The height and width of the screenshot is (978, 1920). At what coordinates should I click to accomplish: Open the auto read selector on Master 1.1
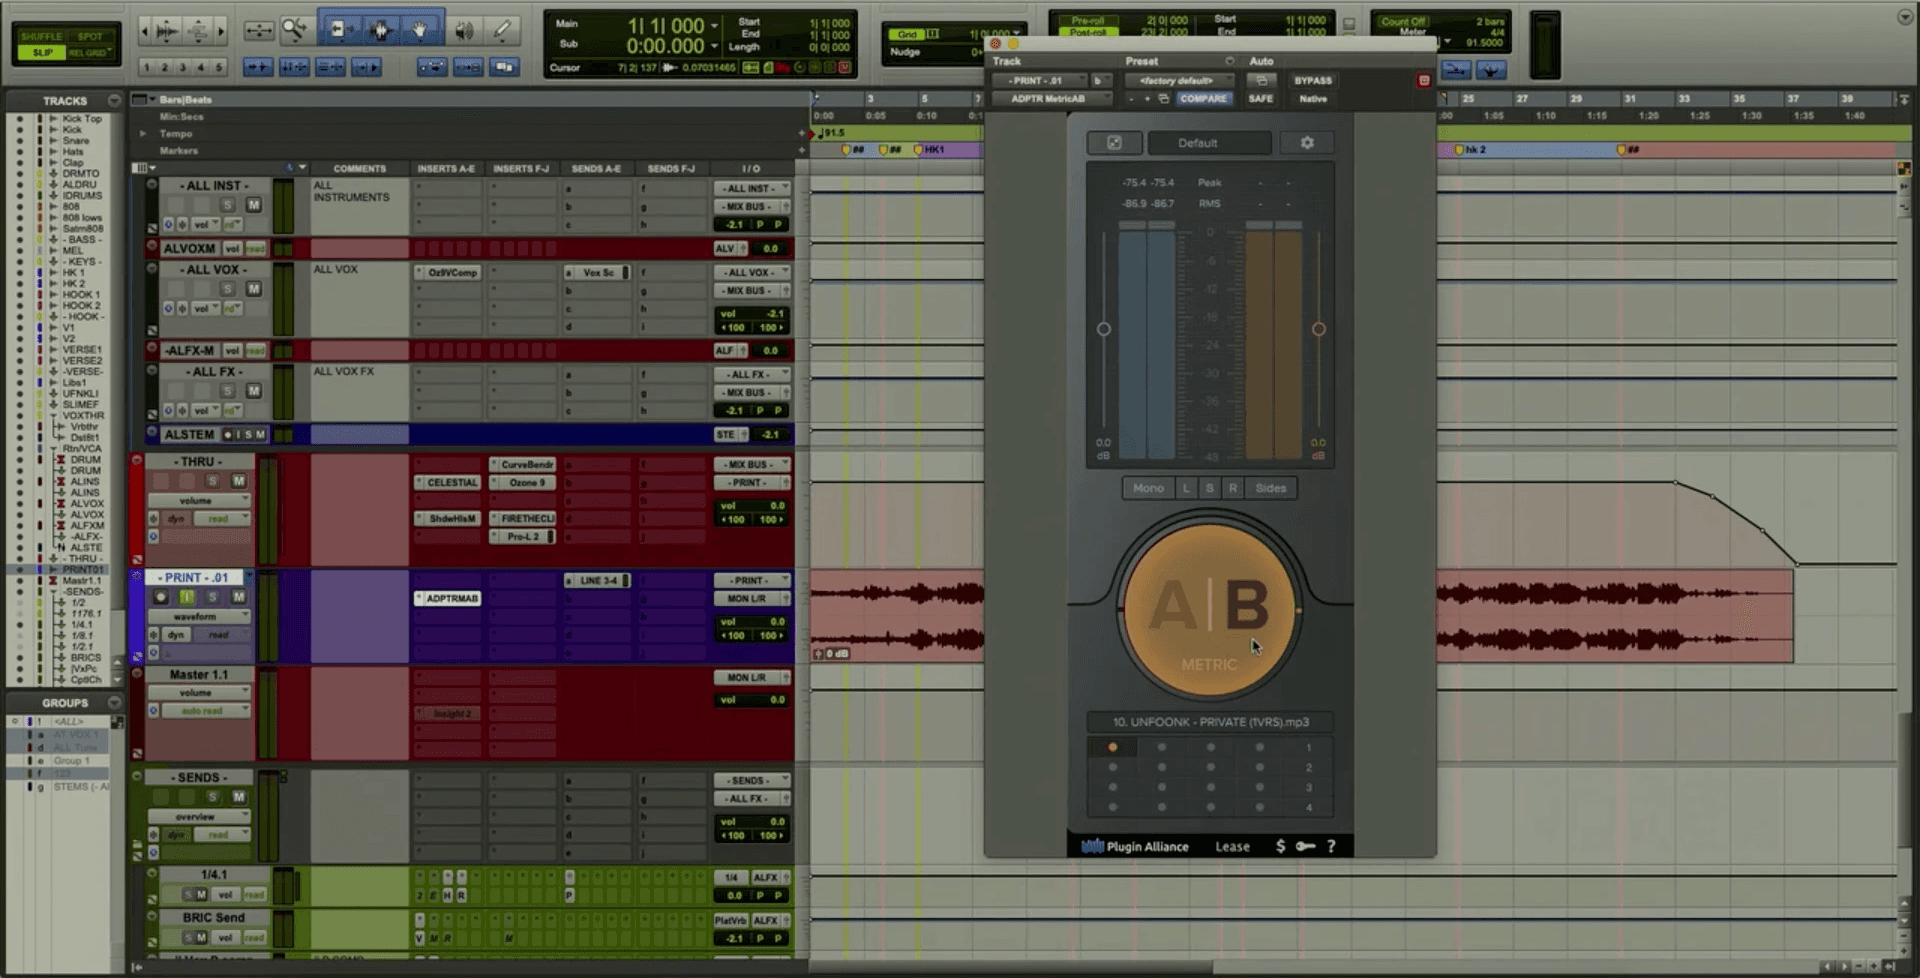(x=205, y=710)
